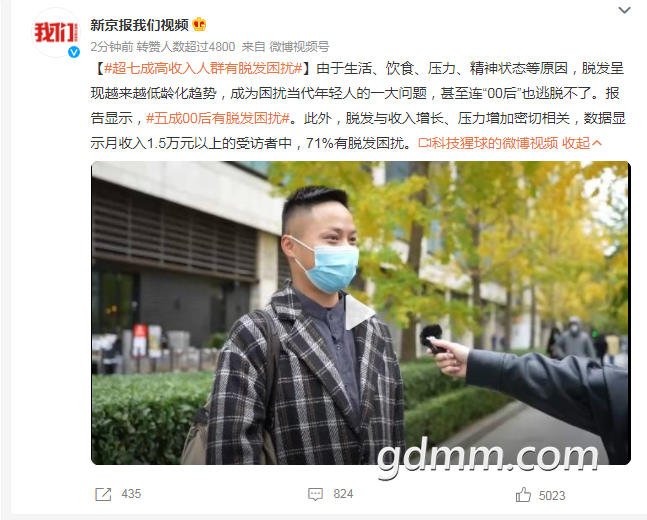Click the 2分钟前 timestamp

point(112,47)
